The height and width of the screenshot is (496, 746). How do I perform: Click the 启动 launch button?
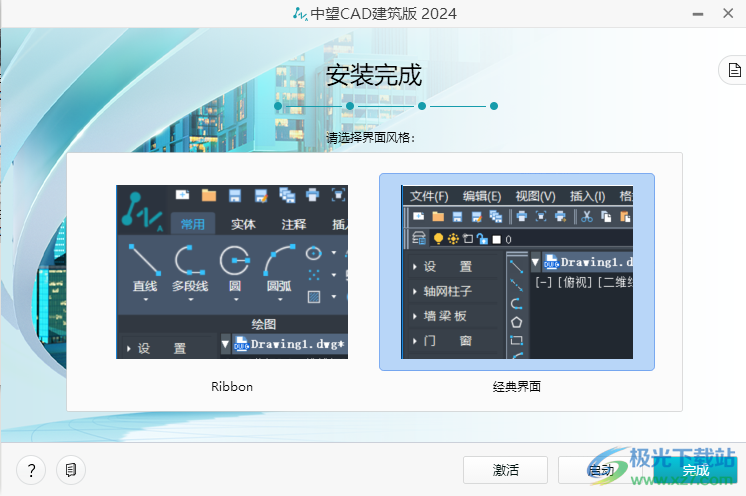pyautogui.click(x=600, y=470)
